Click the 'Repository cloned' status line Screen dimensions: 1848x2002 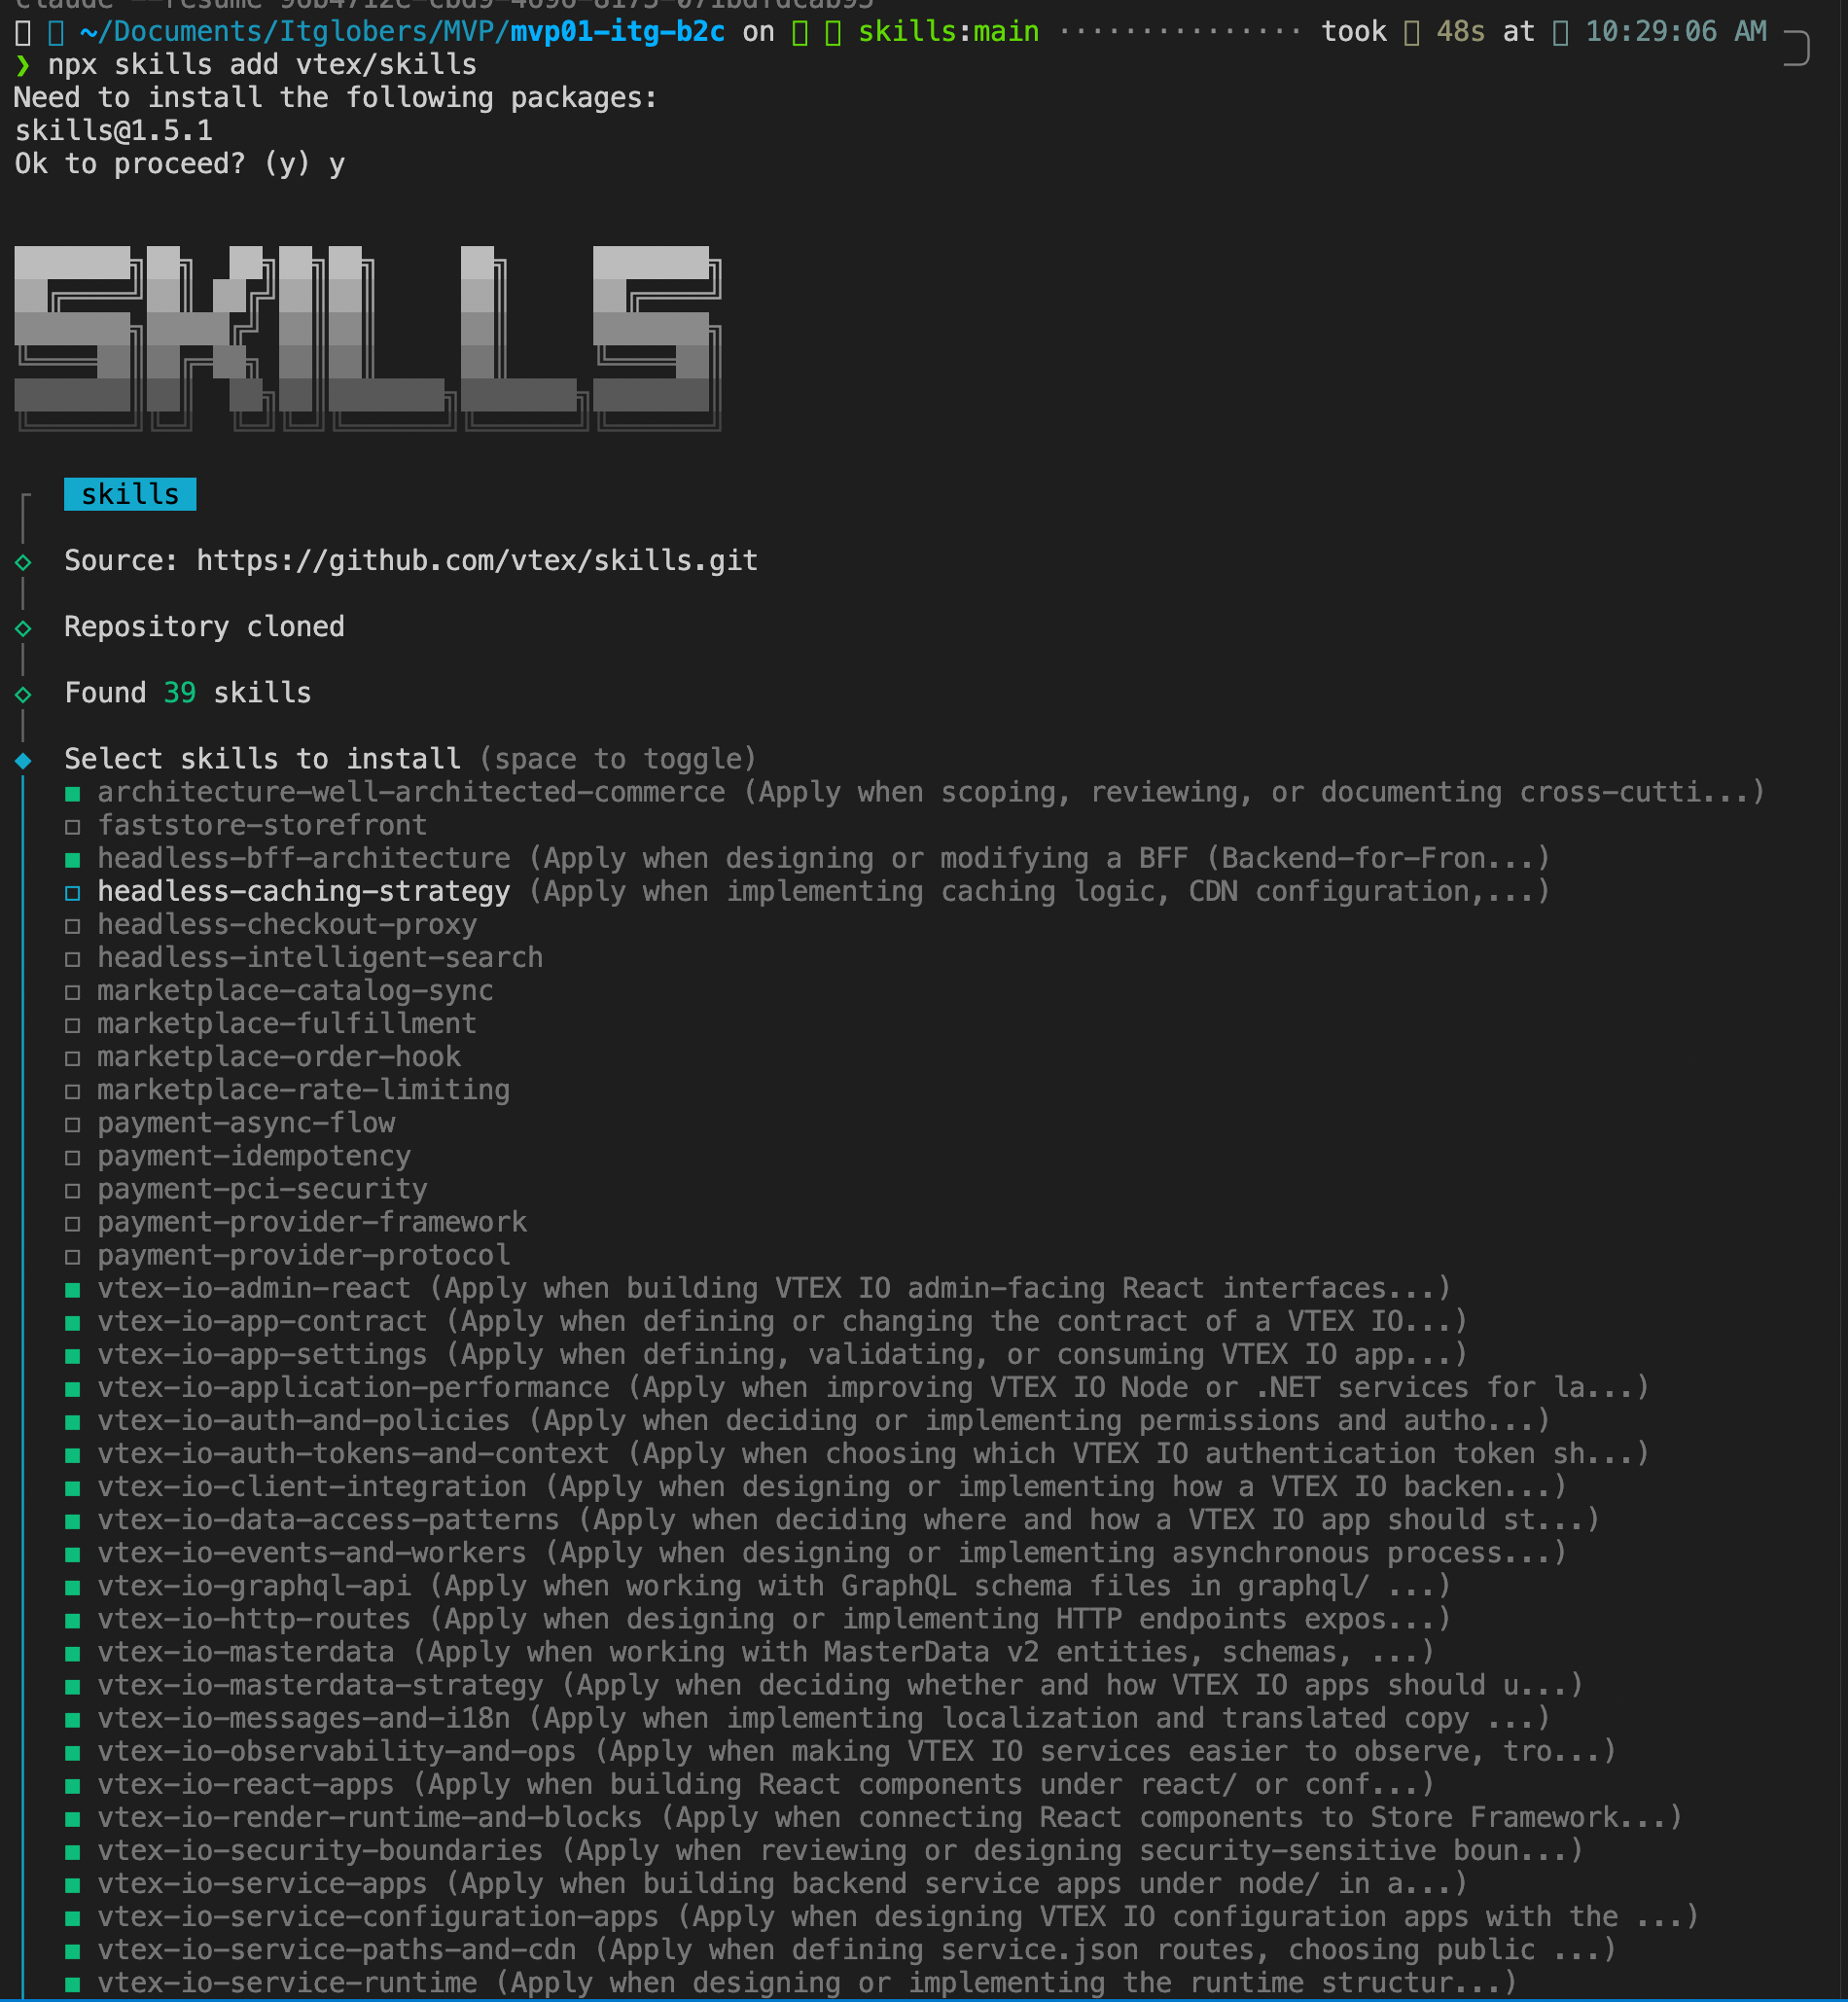point(204,627)
